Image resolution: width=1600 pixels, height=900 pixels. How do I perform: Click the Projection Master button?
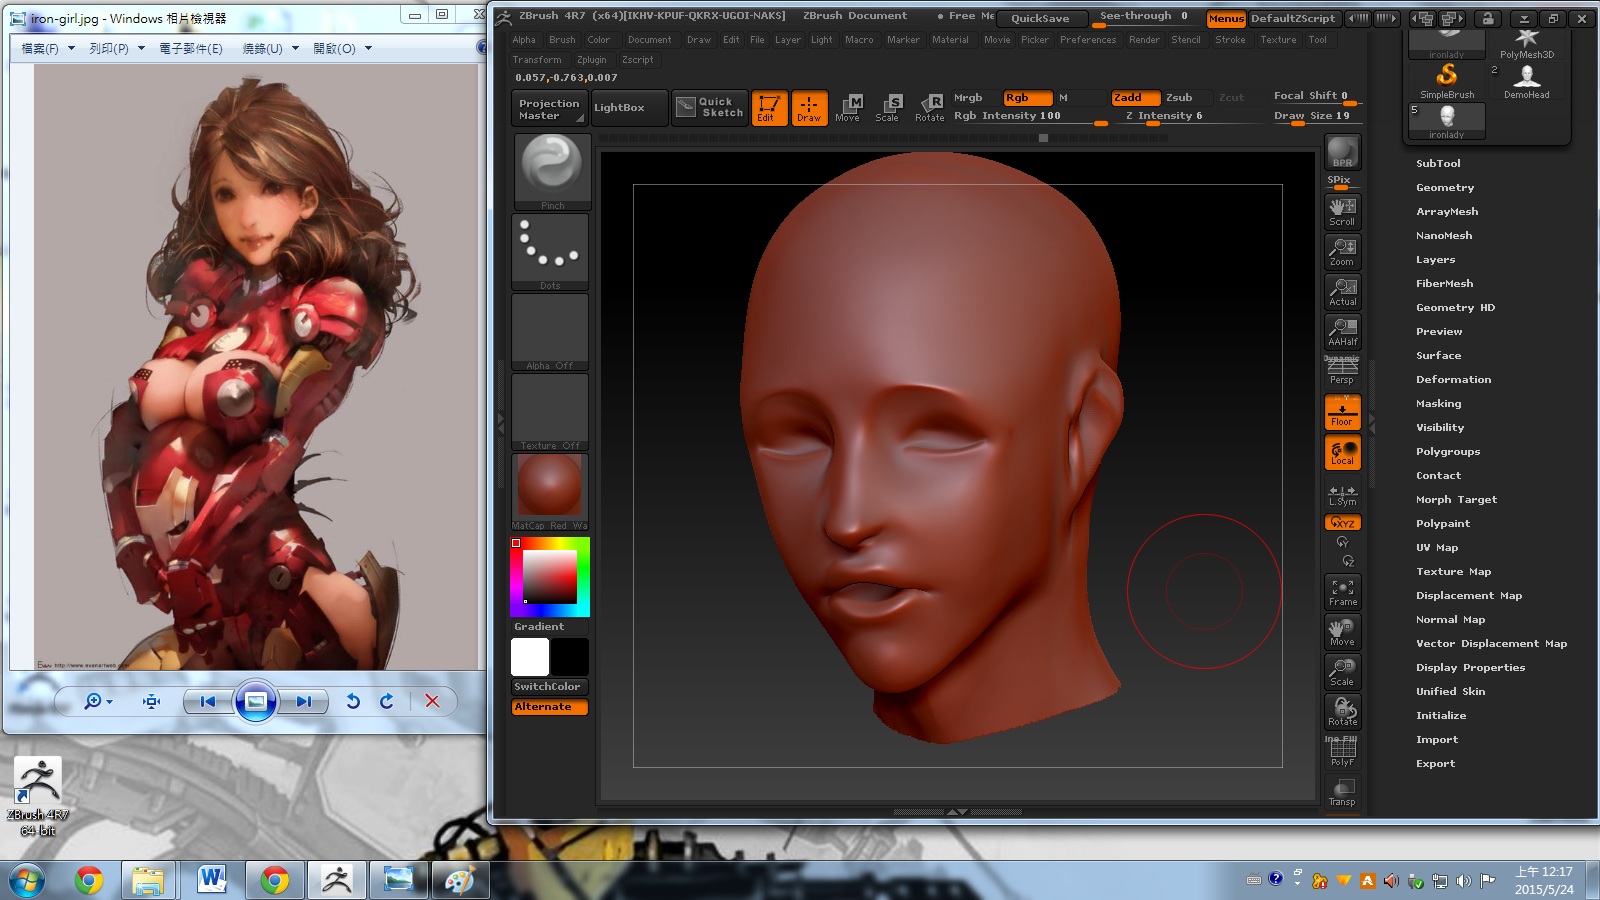tap(549, 109)
